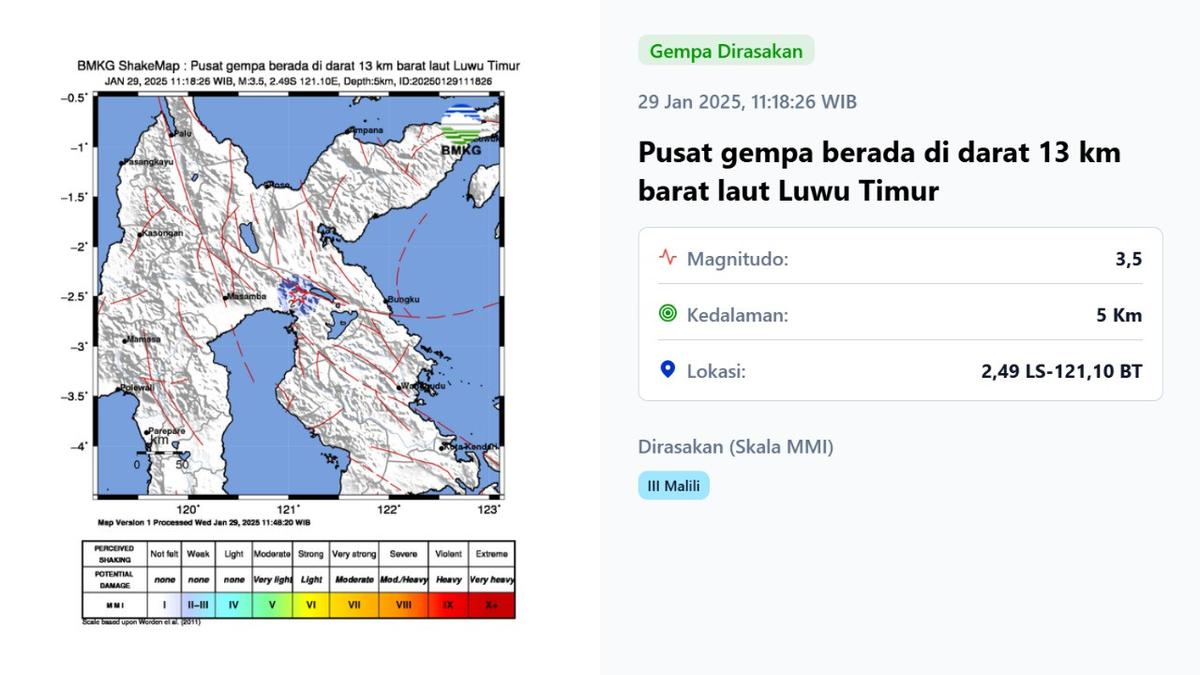Select the III Malili intensity badge

(673, 486)
